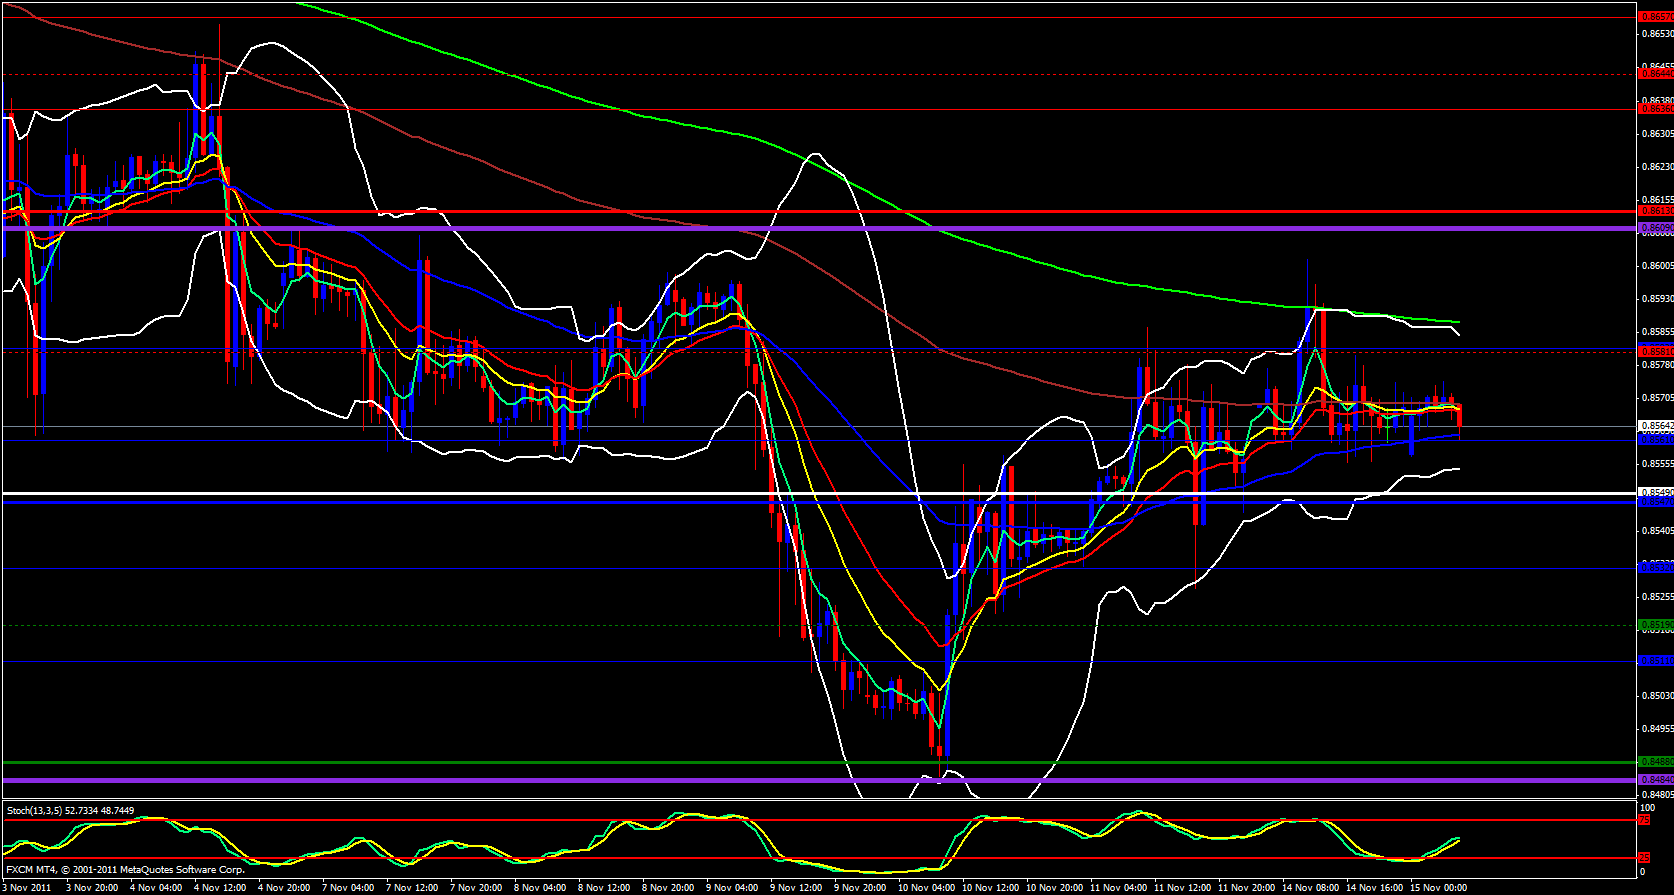Select stochastic level 25 marker
Image resolution: width=1674 pixels, height=895 pixels.
point(1643,858)
